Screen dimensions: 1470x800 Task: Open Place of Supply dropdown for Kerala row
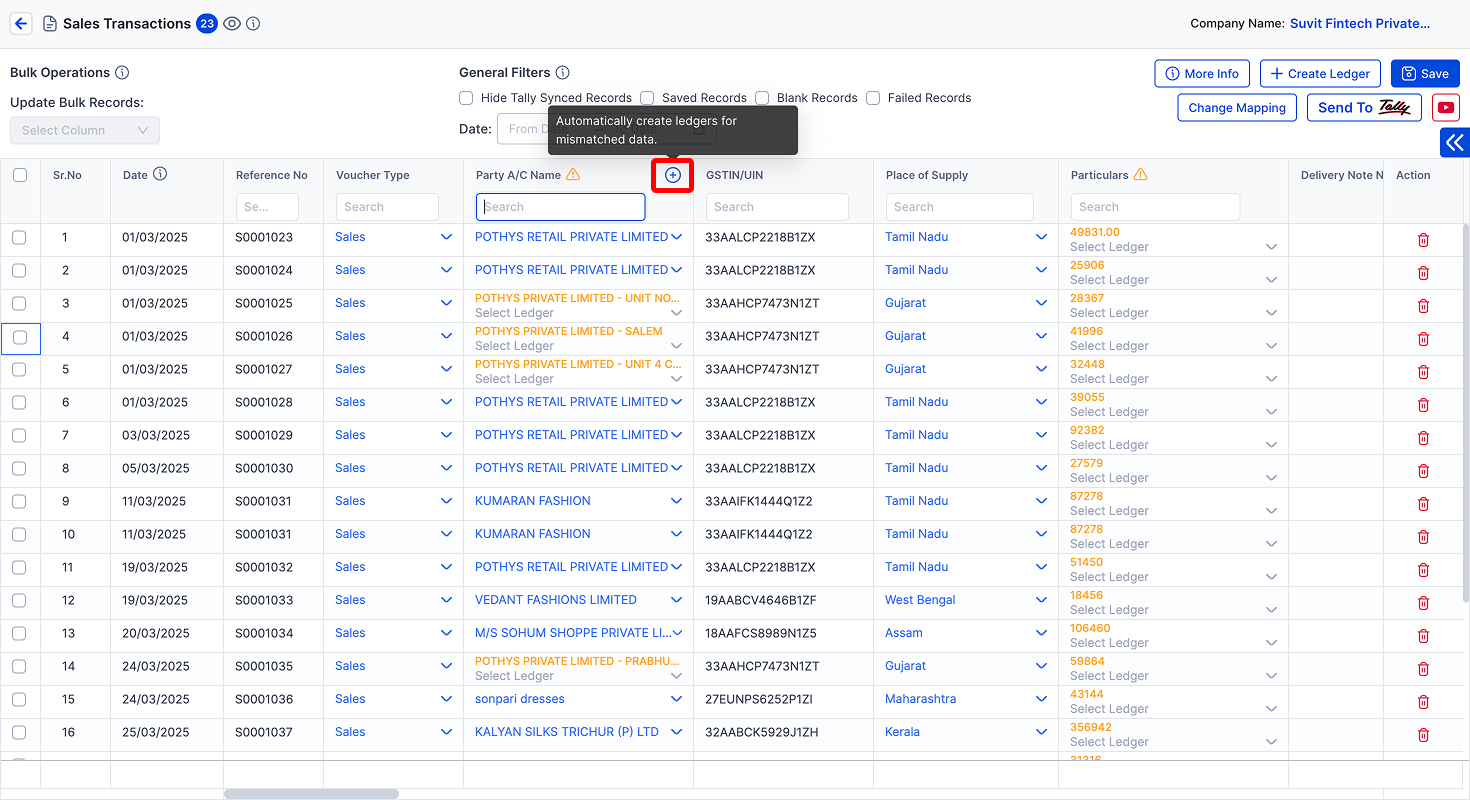click(1042, 732)
